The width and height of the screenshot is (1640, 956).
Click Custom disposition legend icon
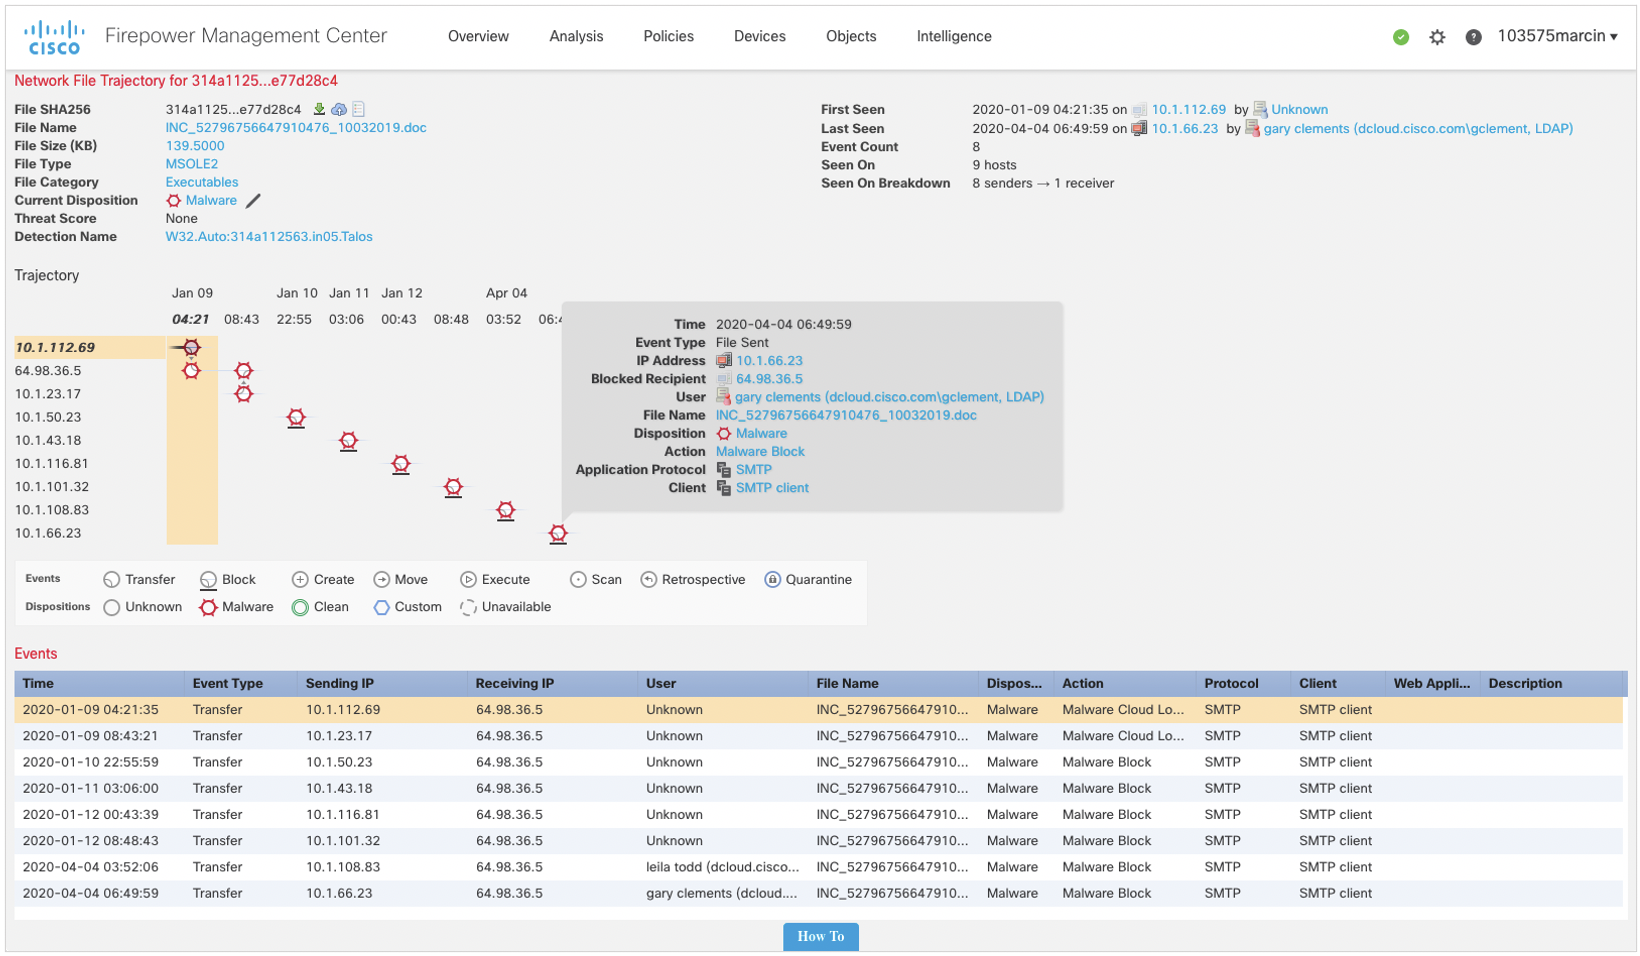[x=382, y=607]
